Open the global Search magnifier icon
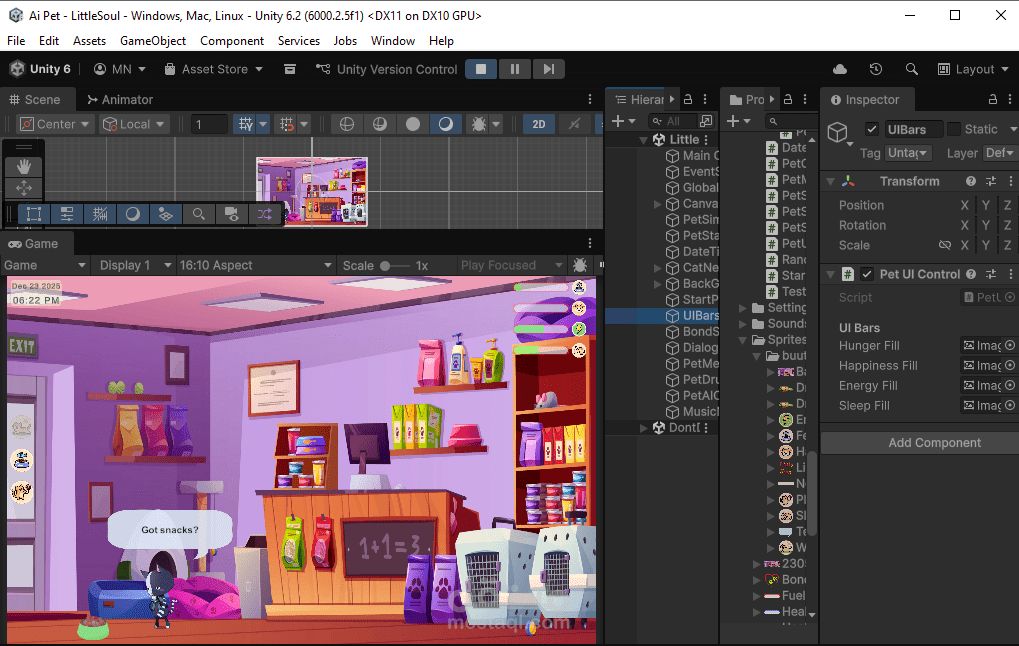The image size is (1019, 646). coord(911,69)
